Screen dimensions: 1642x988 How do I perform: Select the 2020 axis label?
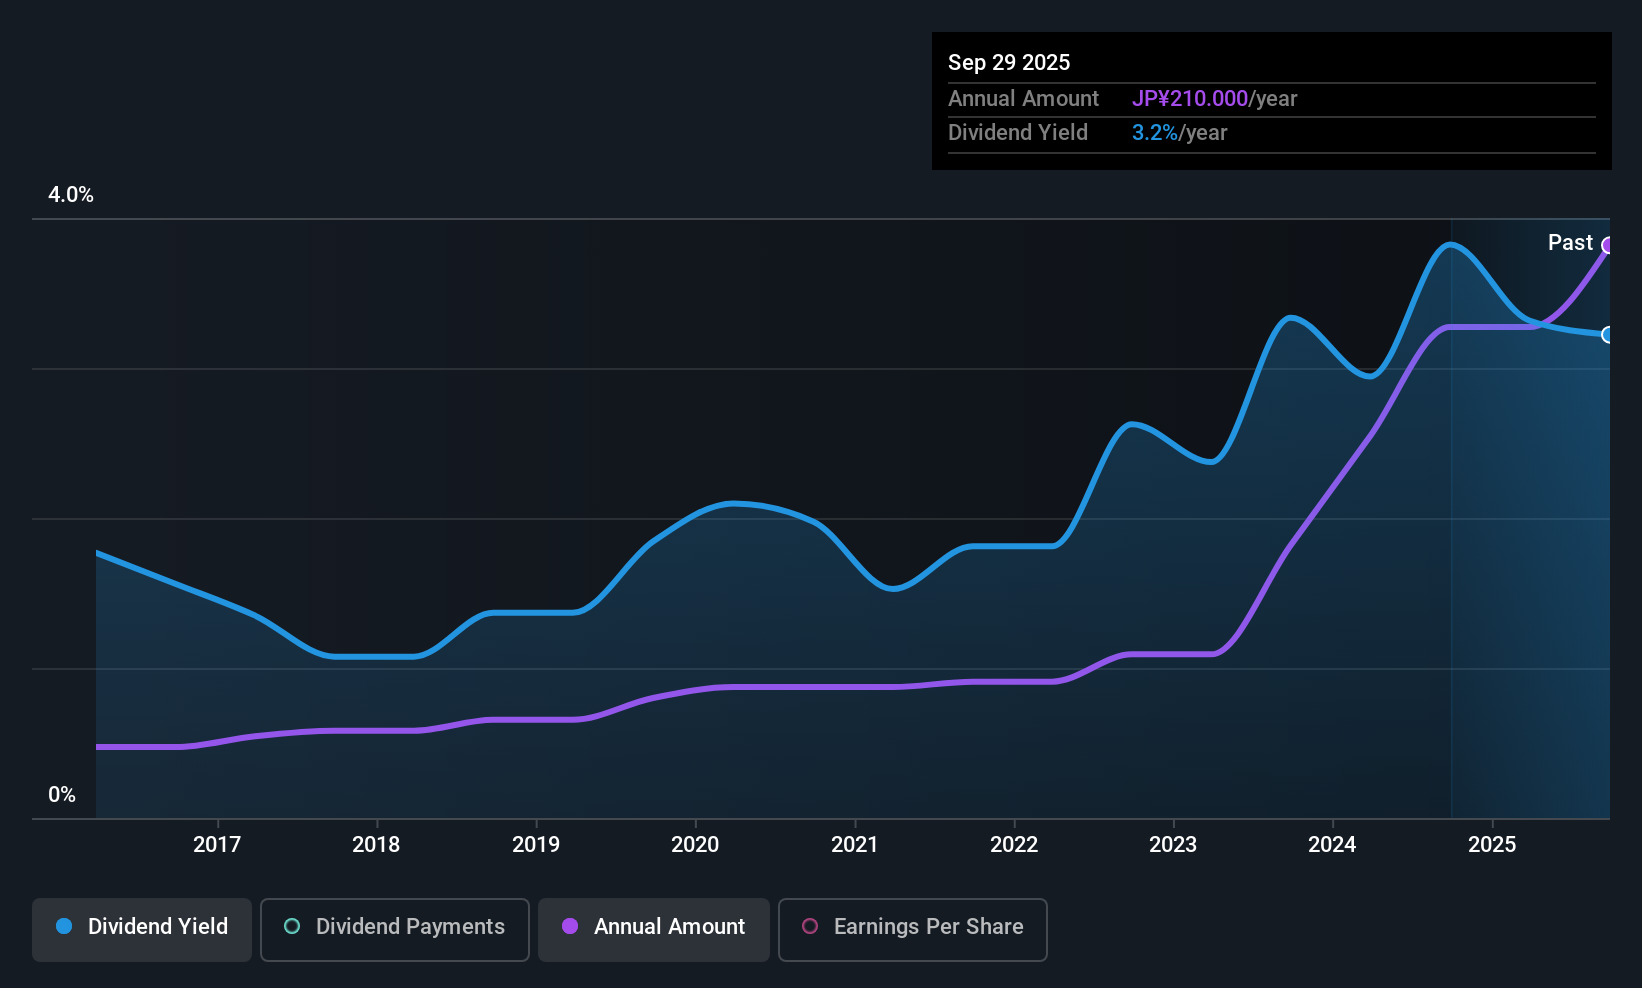click(x=696, y=844)
